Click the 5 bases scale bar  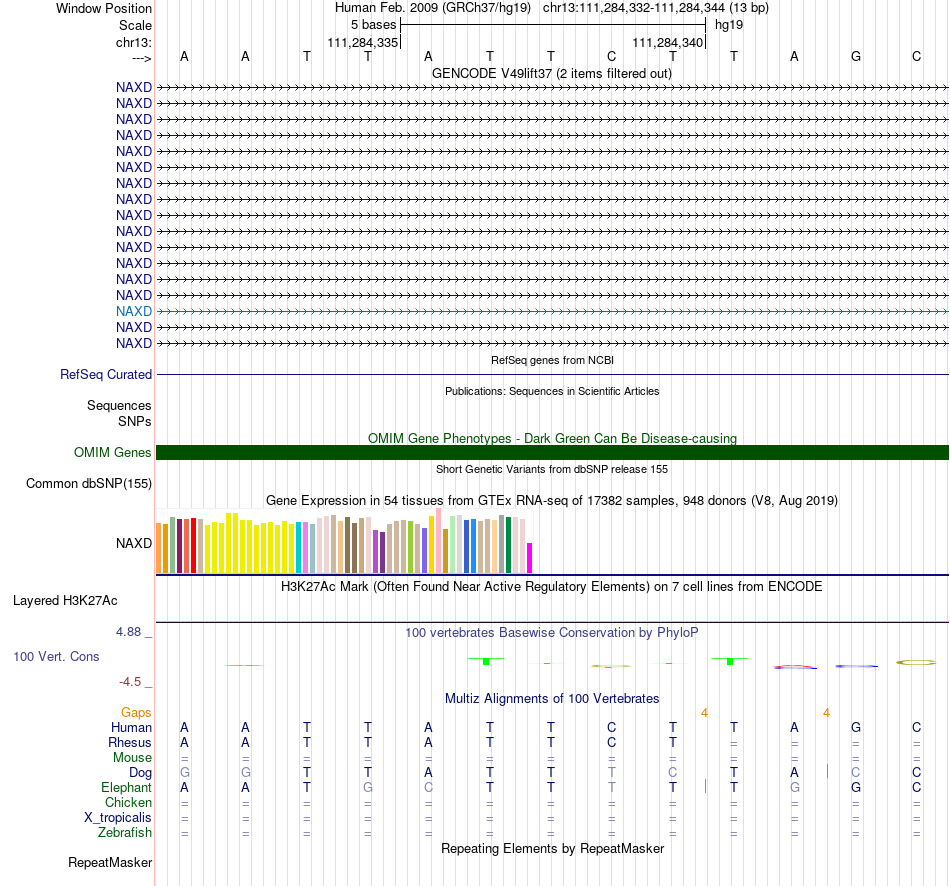(553, 25)
